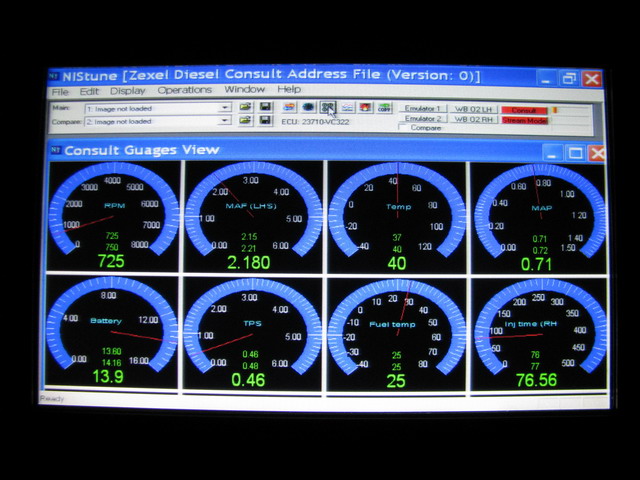Expand the Main image dropdown
640x480 pixels.
[224, 108]
